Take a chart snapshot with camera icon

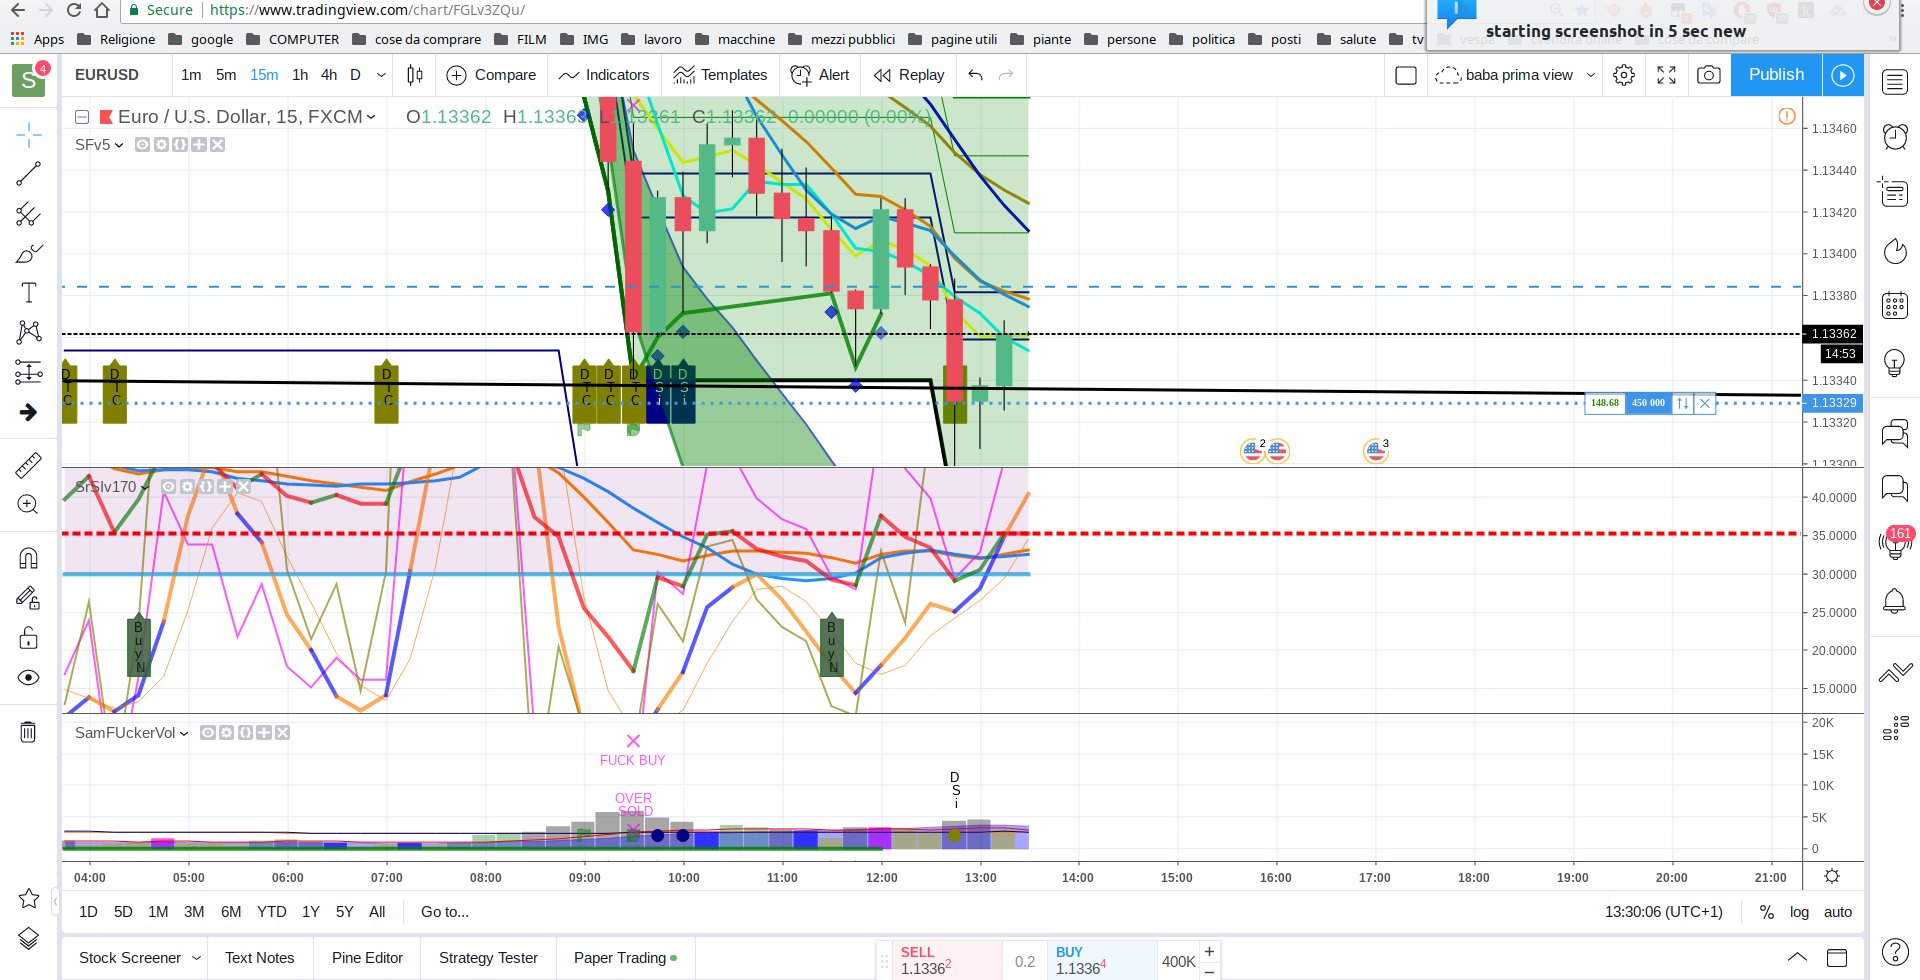point(1709,75)
